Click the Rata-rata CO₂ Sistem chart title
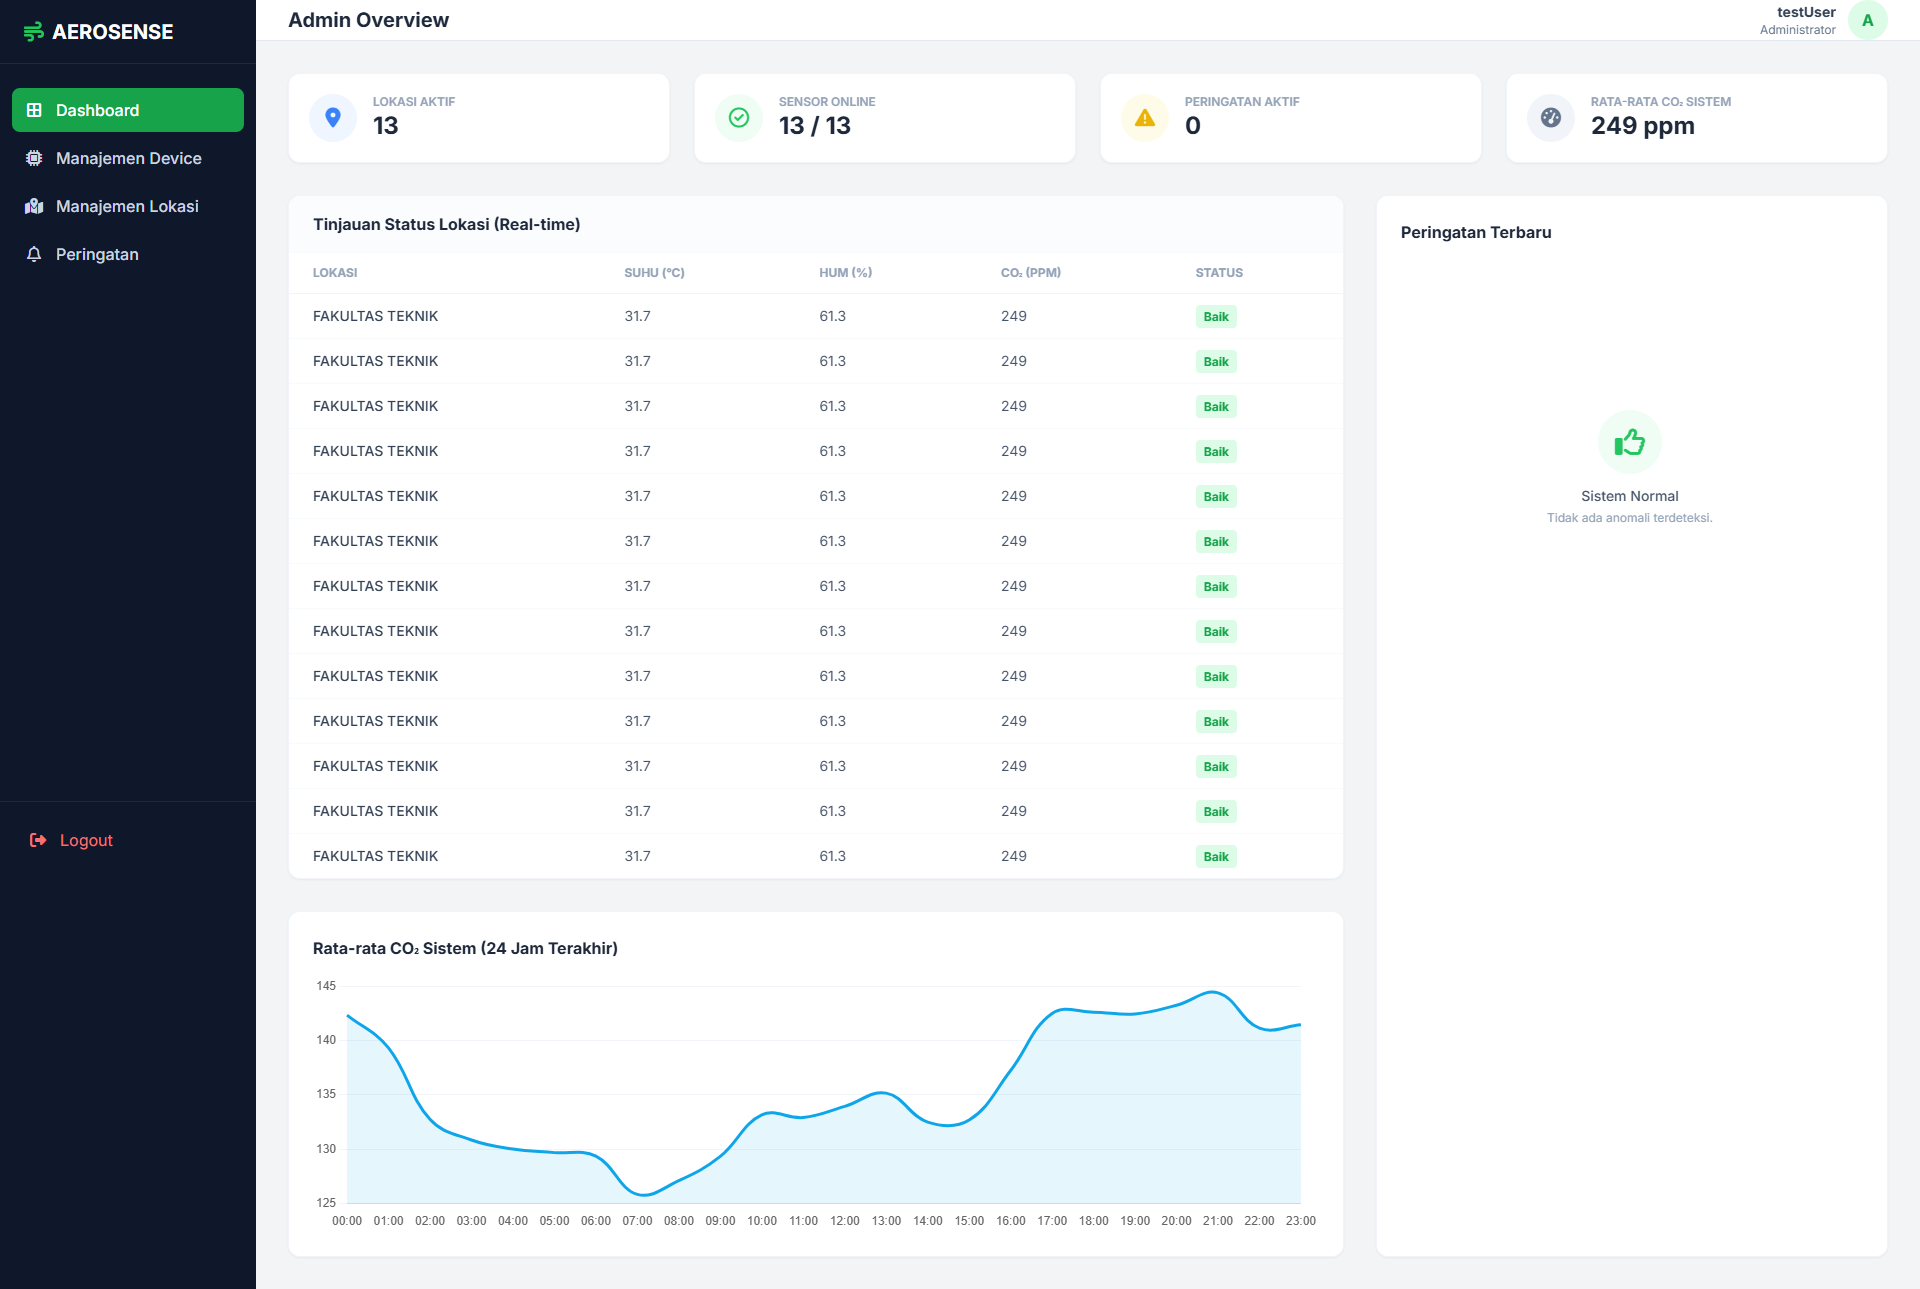The image size is (1920, 1289). point(465,948)
